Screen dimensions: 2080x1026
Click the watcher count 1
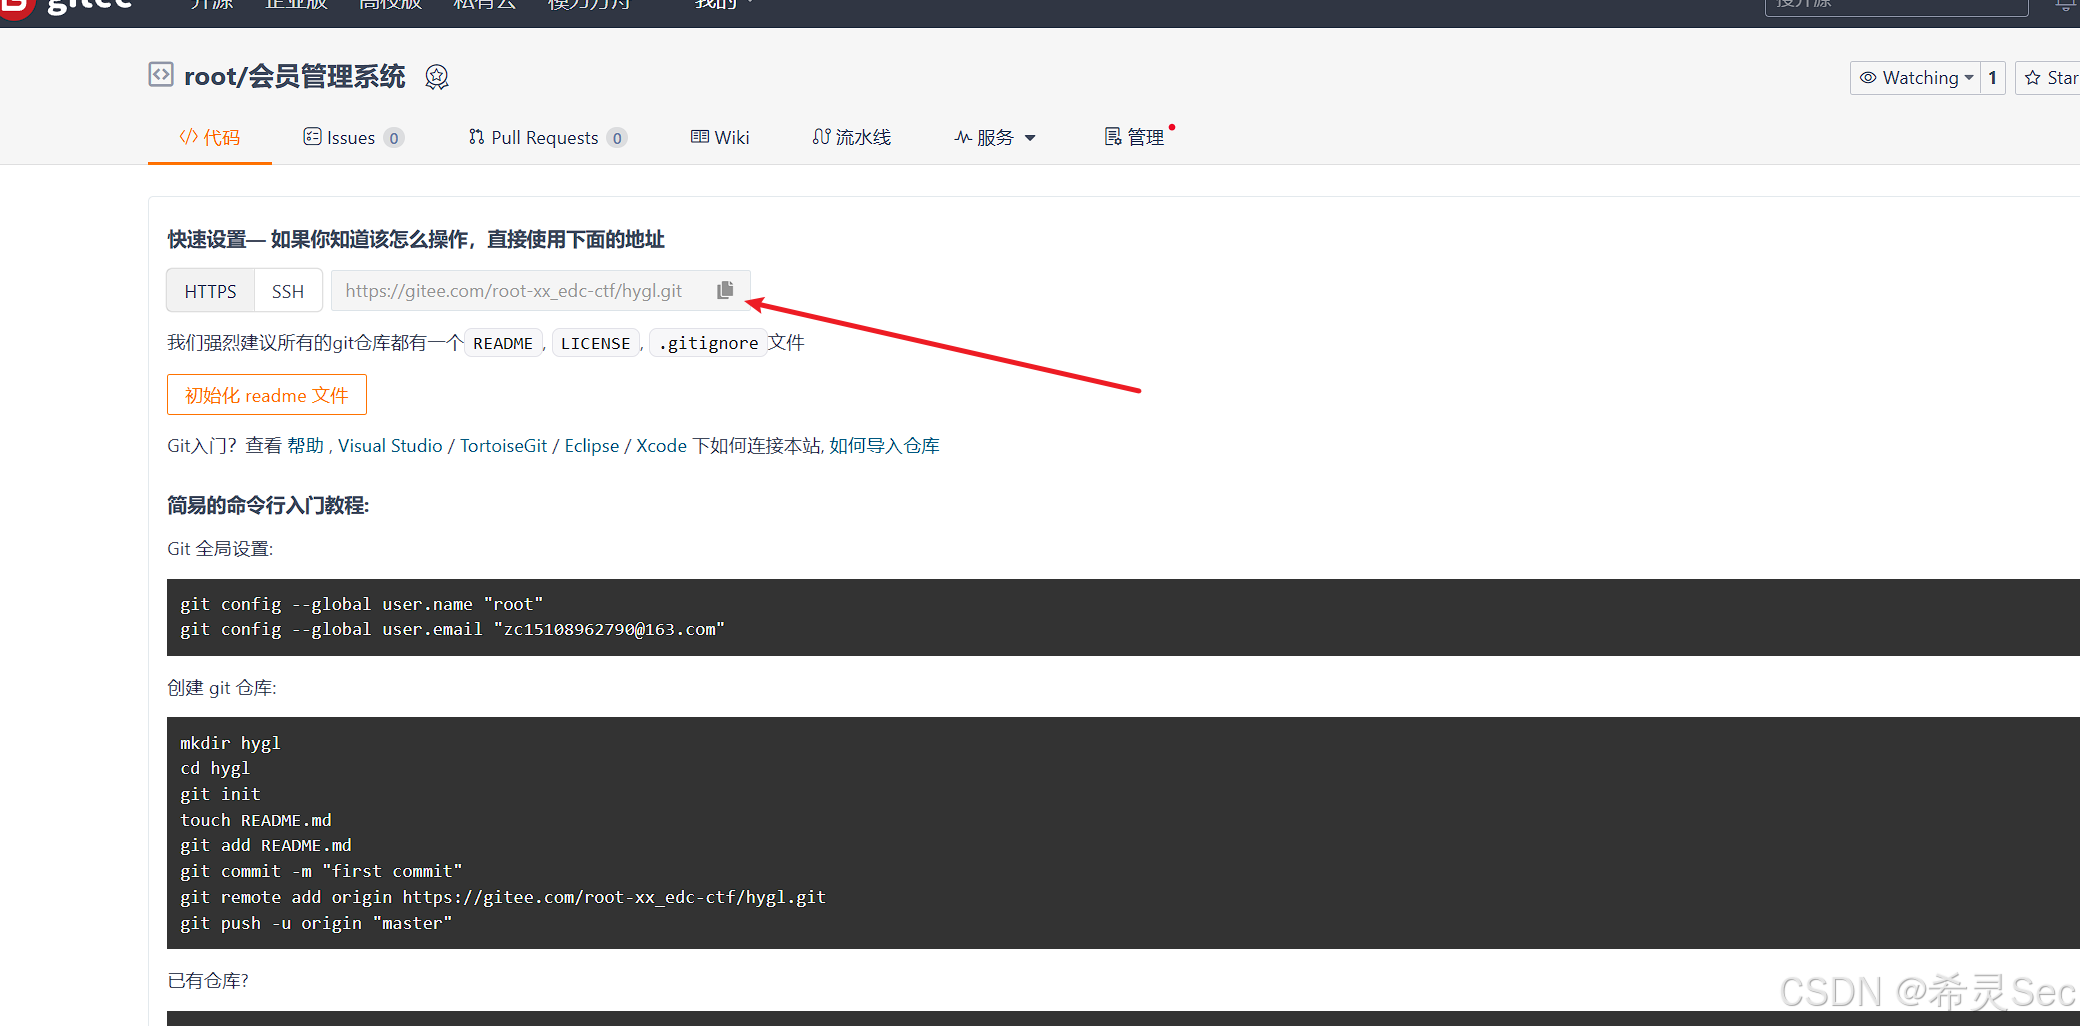[x=1992, y=77]
